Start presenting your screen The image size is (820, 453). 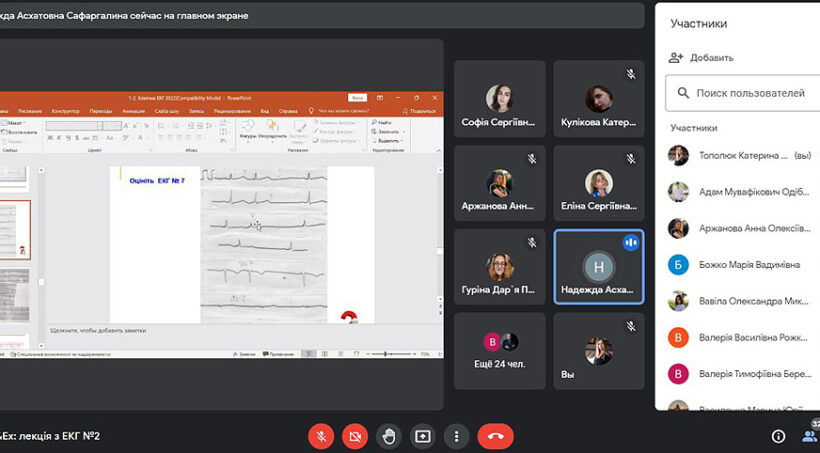click(x=423, y=436)
